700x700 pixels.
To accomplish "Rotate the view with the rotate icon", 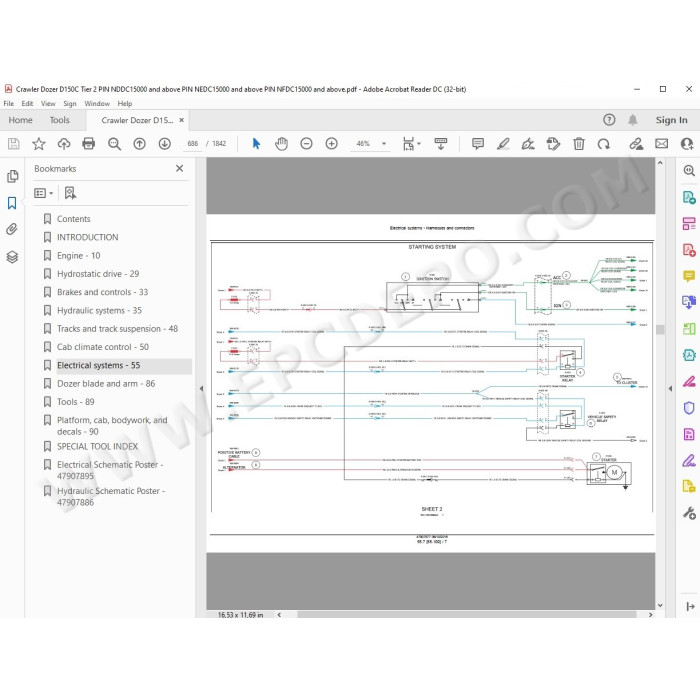I will 604,144.
